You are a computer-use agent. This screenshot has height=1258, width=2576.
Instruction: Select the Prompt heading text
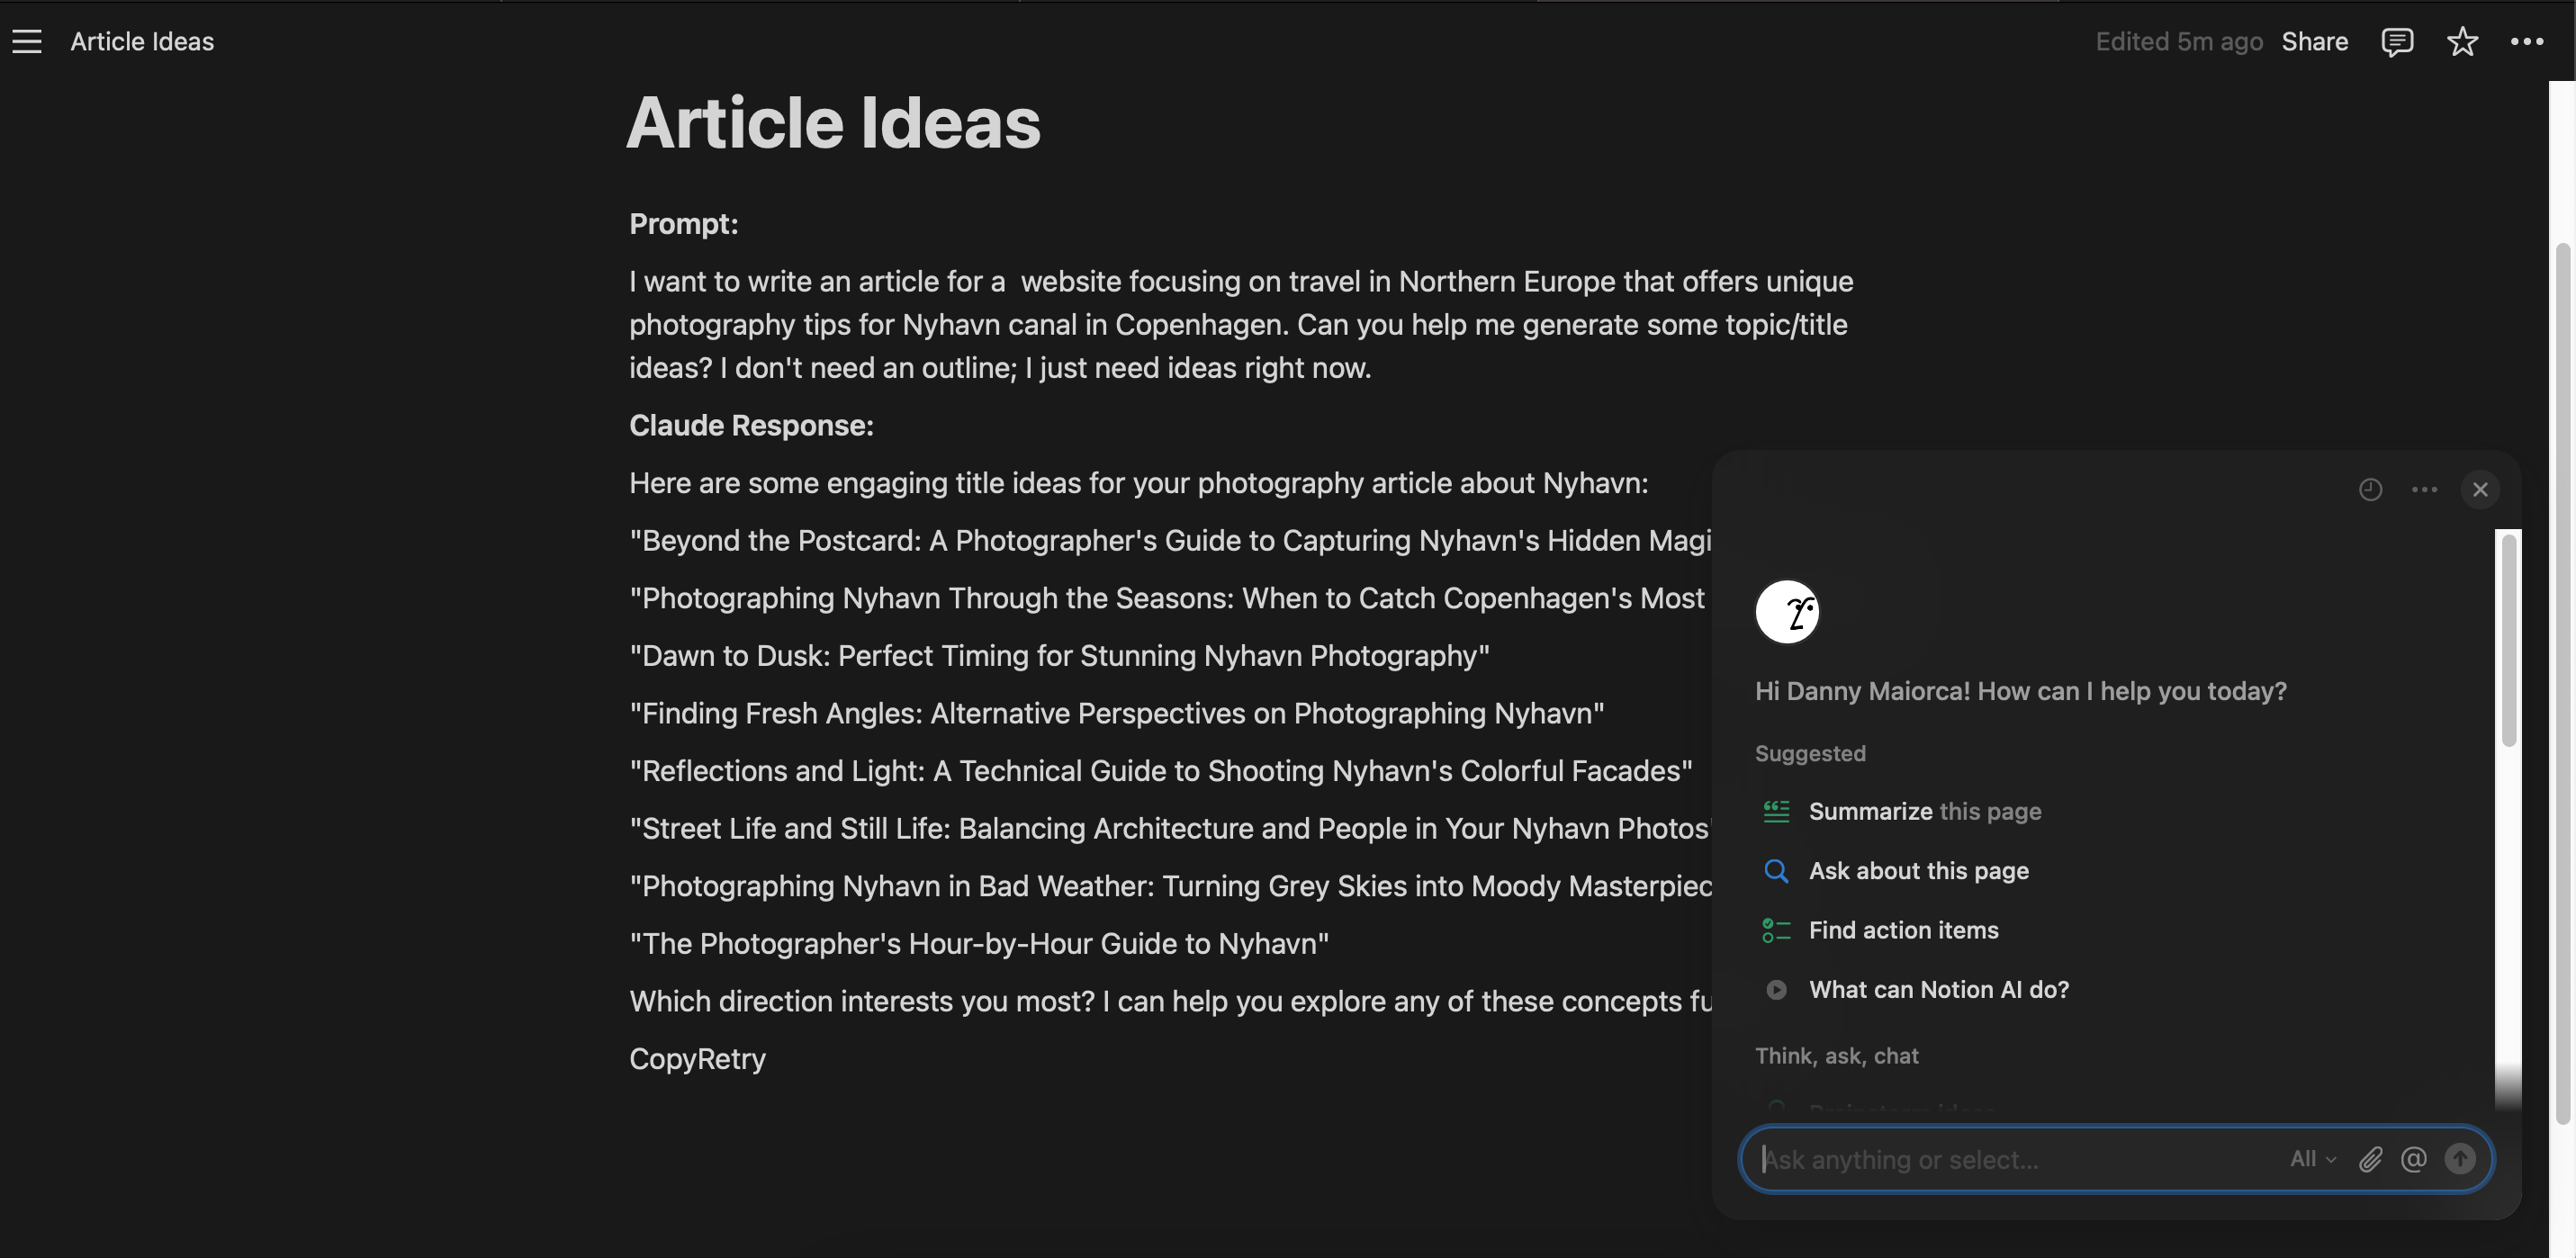683,223
